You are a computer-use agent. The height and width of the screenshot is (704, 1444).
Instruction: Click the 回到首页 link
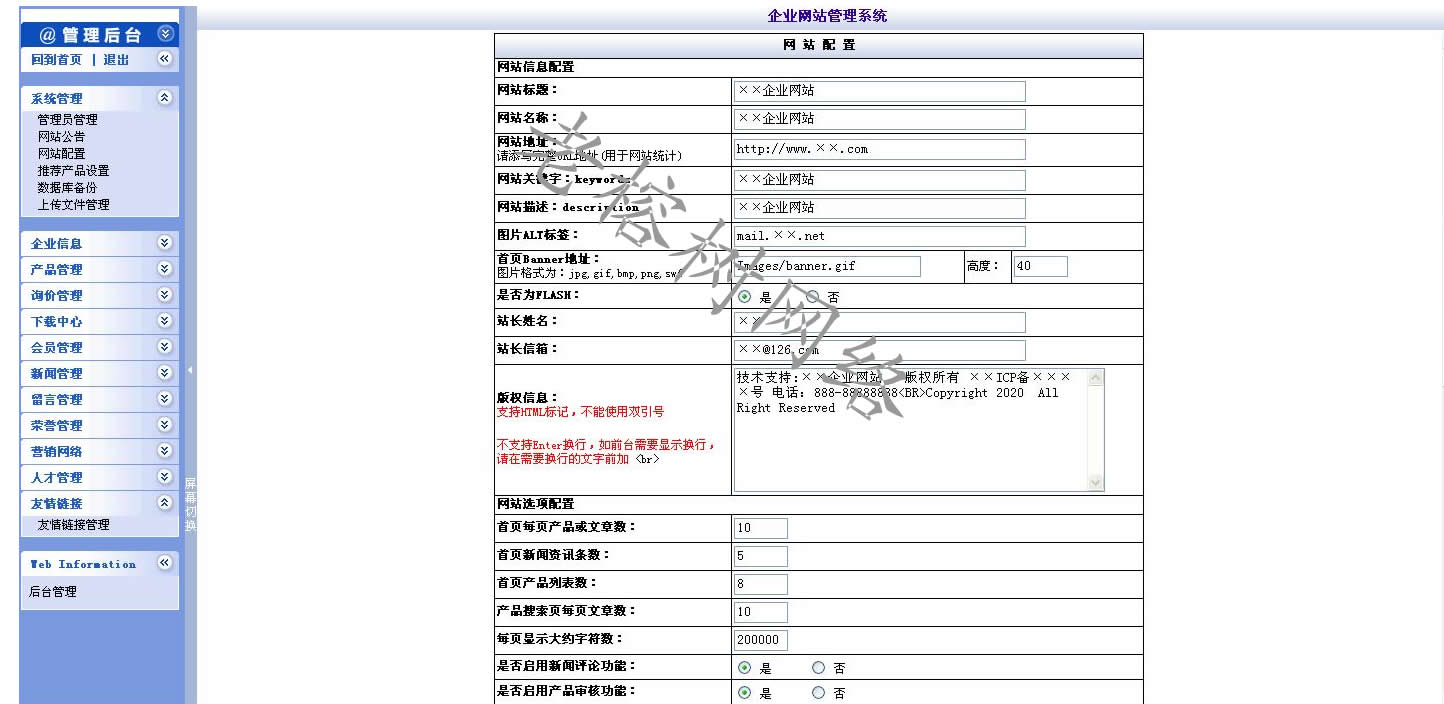[56, 60]
